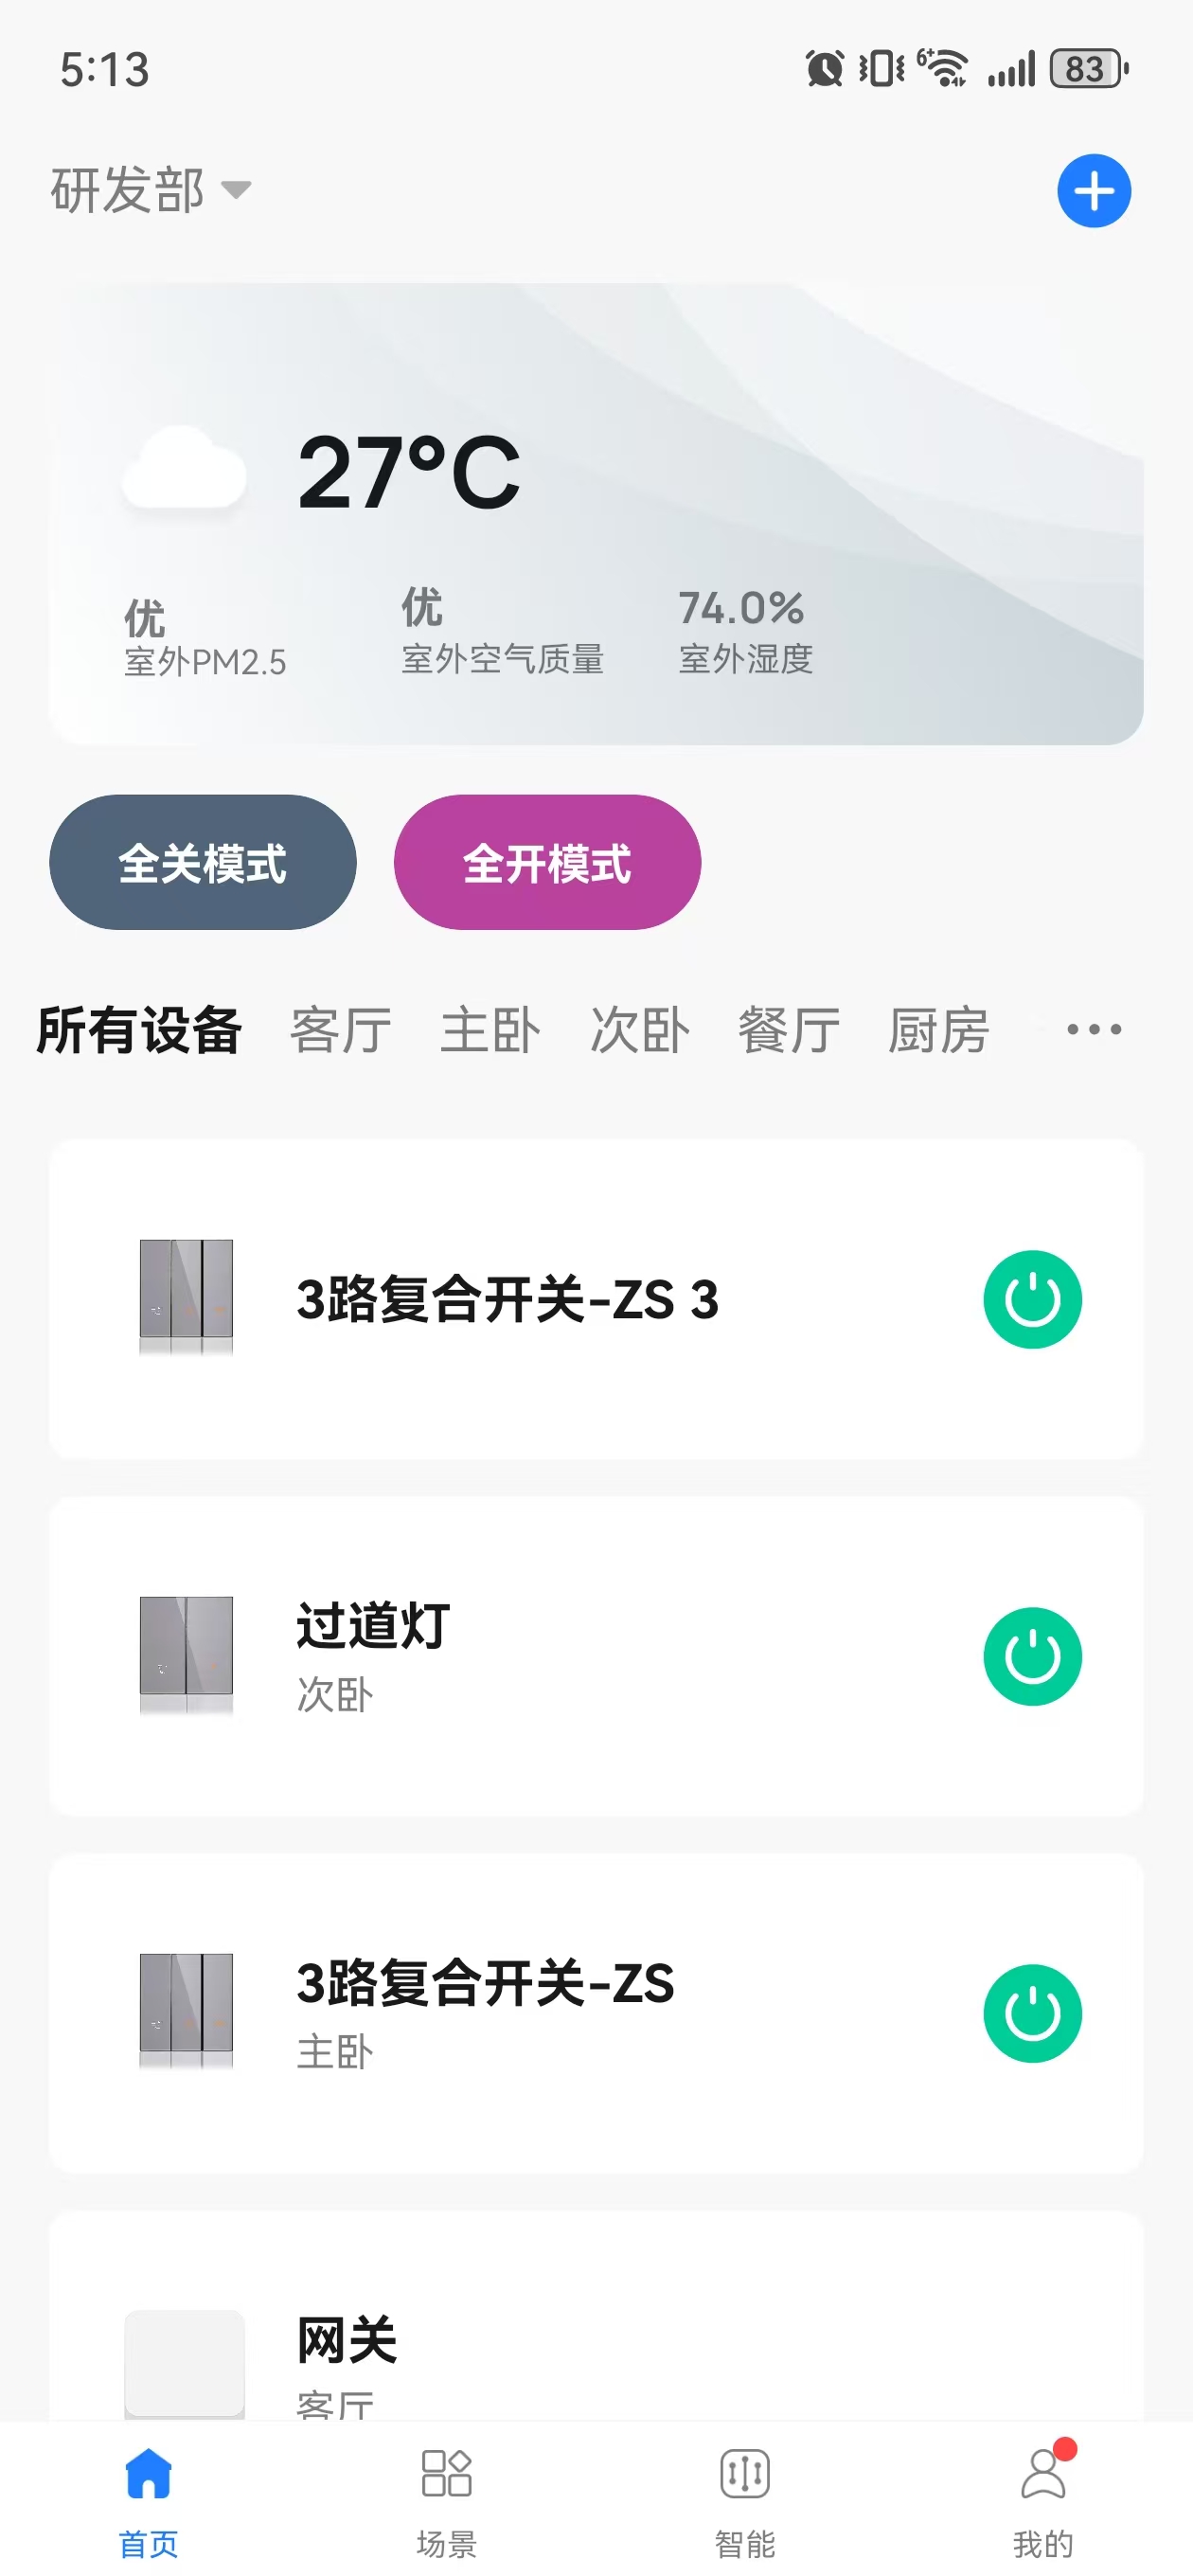The width and height of the screenshot is (1193, 2576).
Task: Switch to the 主卧 room tab
Action: [x=490, y=1030]
